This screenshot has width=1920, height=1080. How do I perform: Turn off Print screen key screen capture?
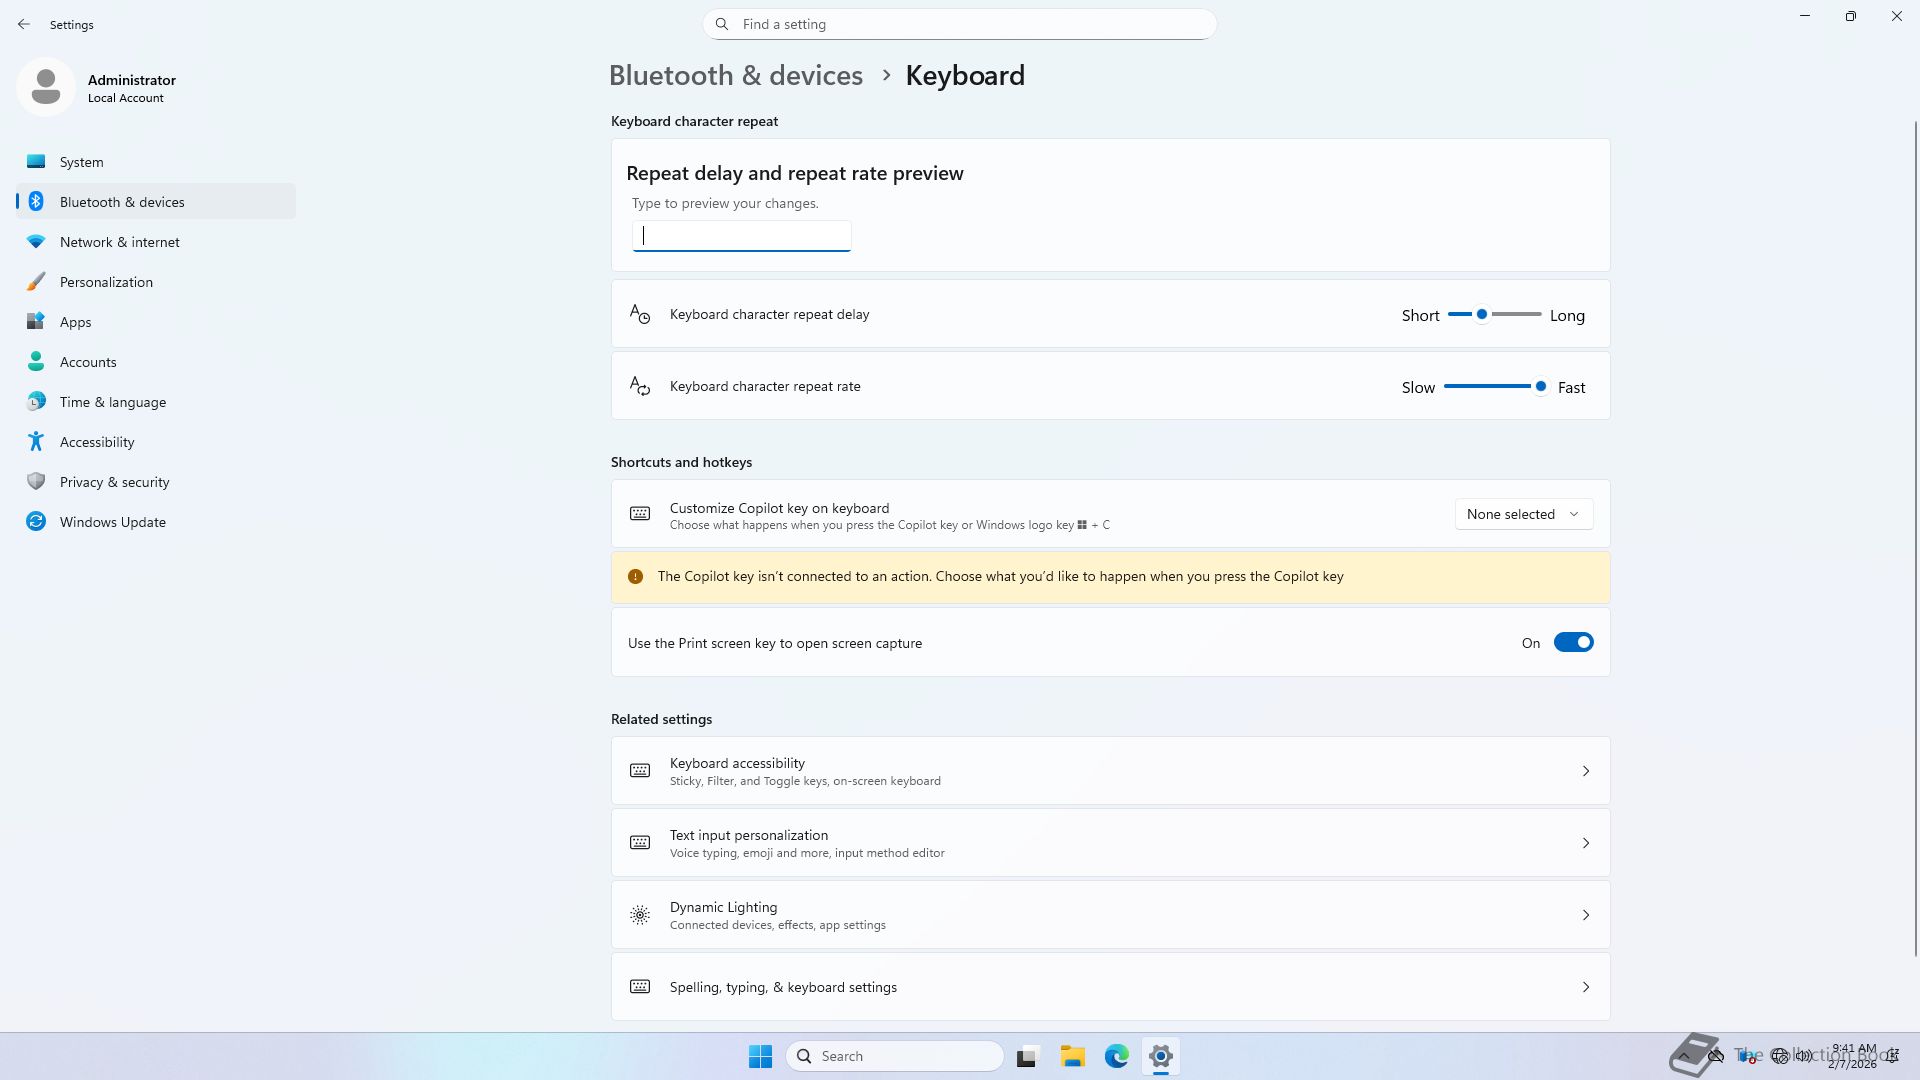(1572, 643)
